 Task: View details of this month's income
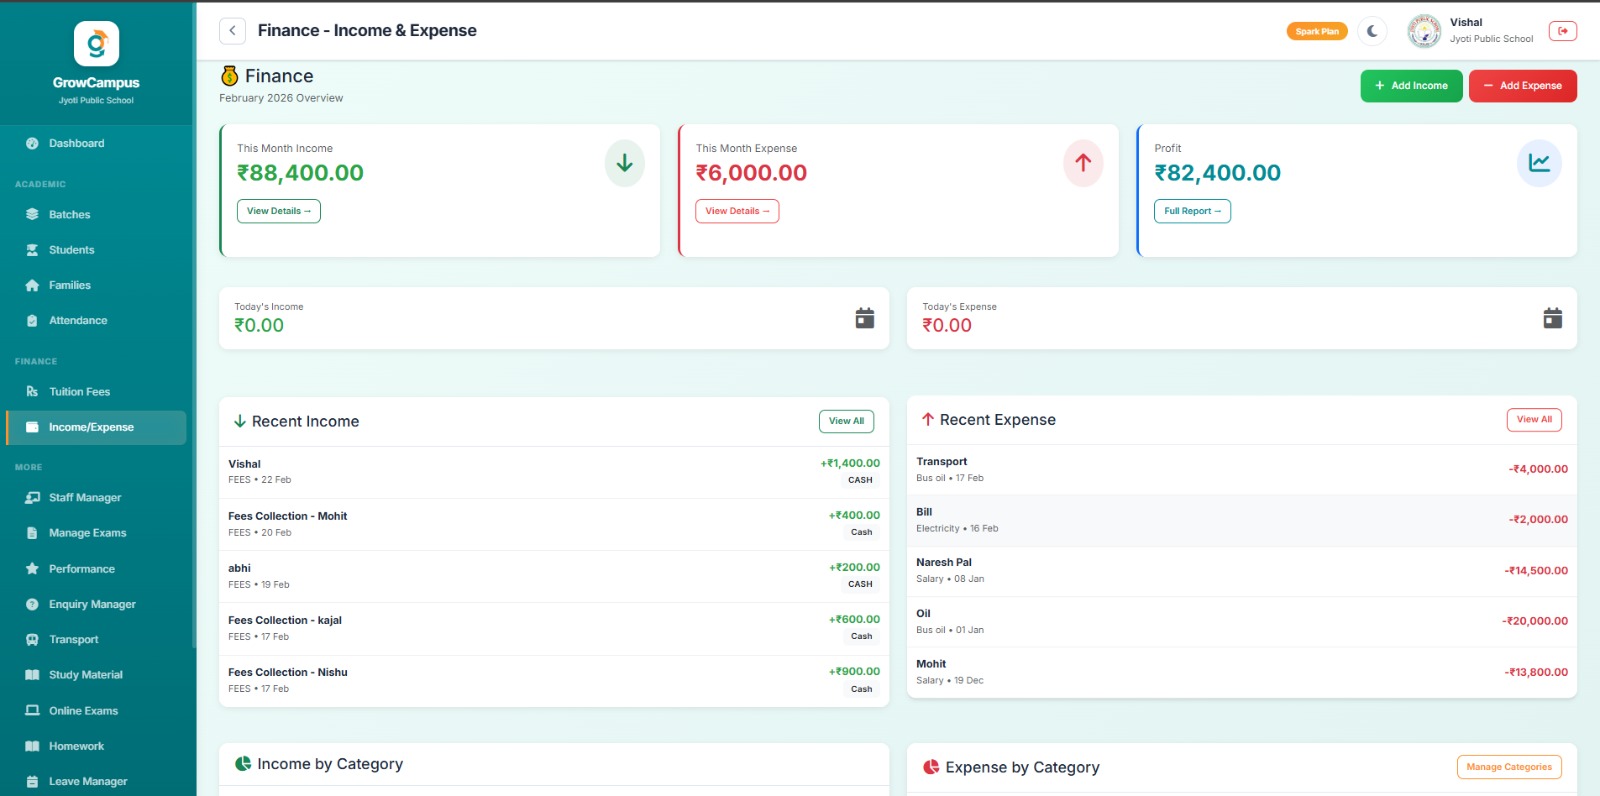278,211
